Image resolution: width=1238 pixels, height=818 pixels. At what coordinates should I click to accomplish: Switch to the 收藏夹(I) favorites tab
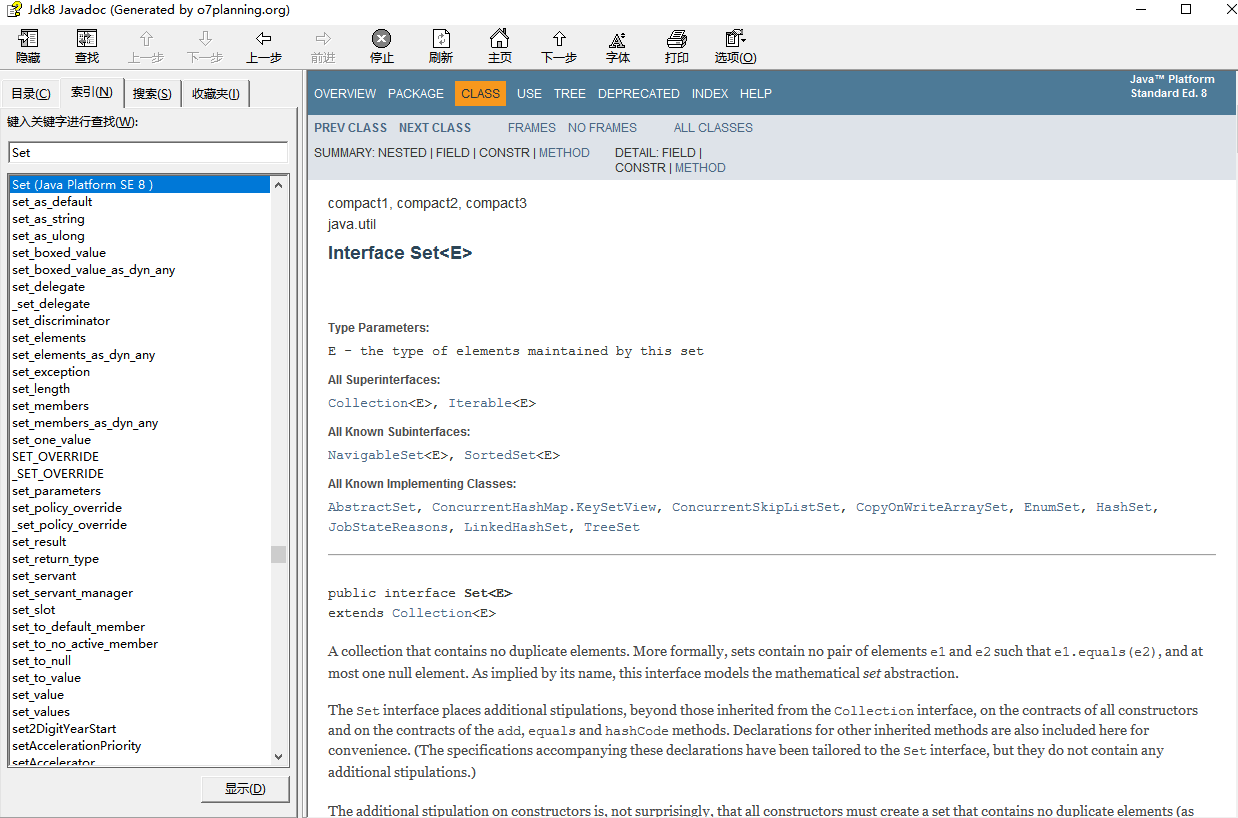[216, 94]
